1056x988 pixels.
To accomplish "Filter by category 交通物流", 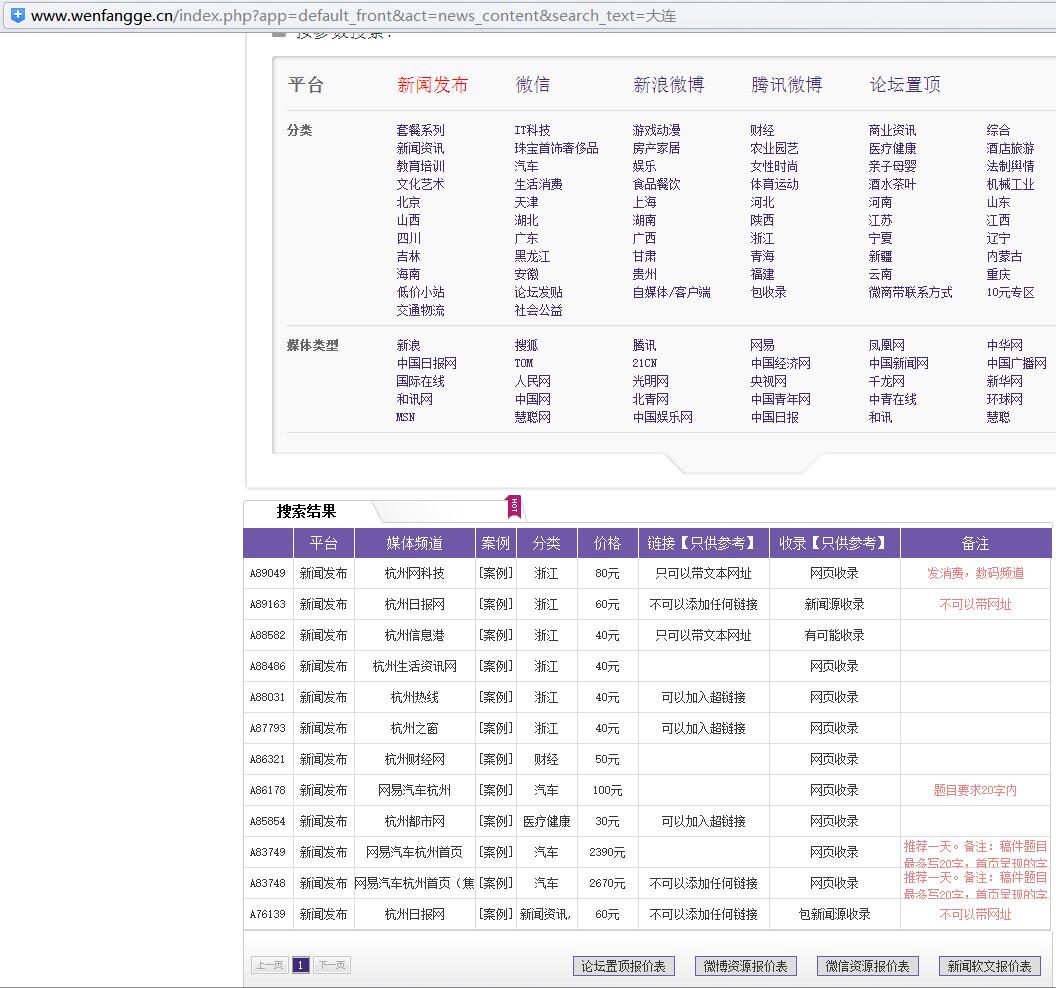I will tap(420, 310).
